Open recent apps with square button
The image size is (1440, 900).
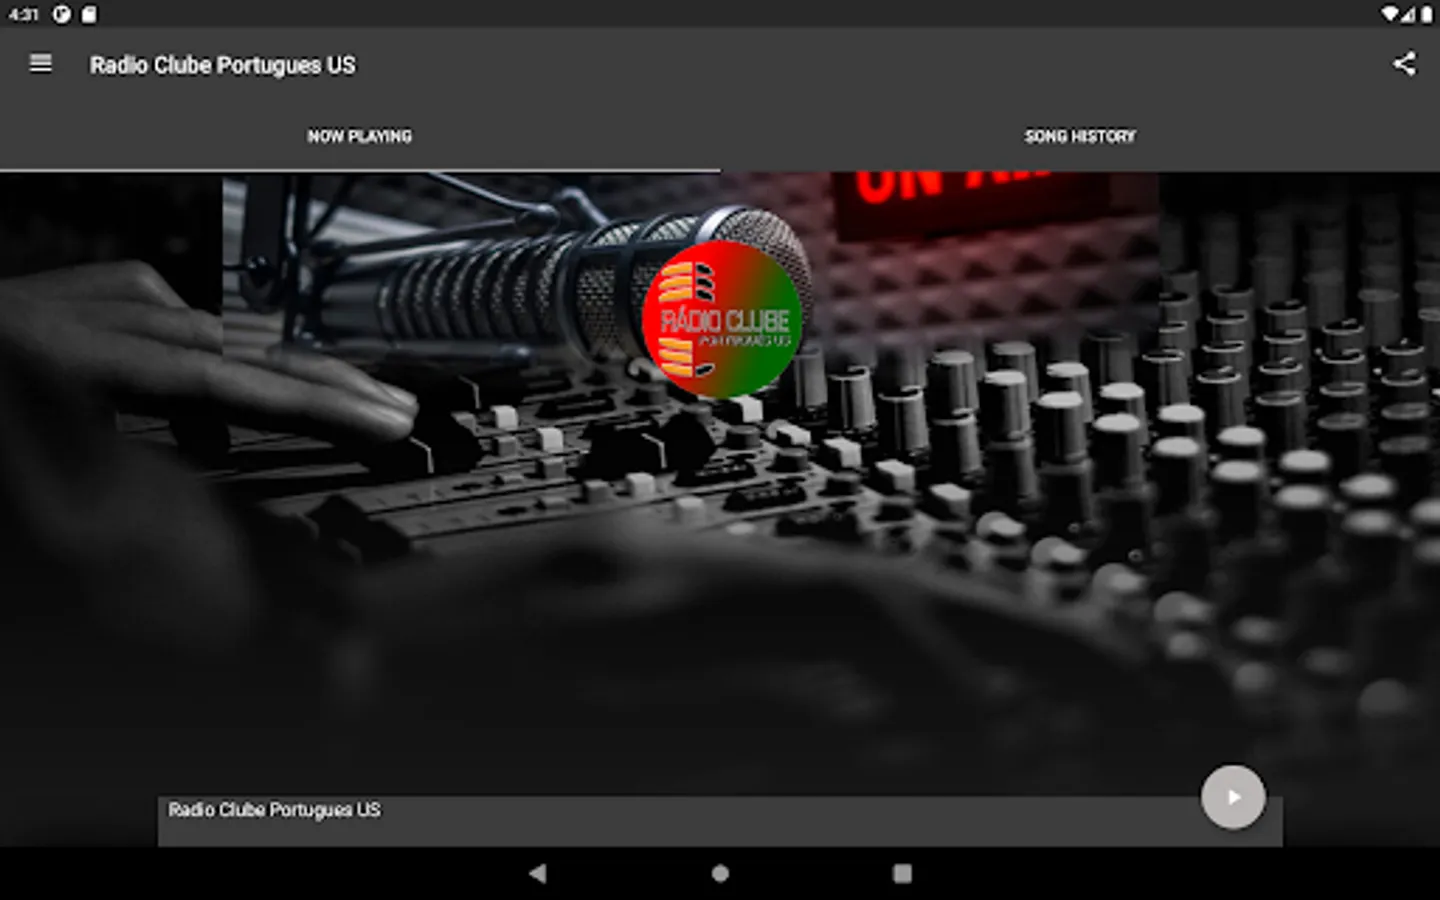coord(902,873)
